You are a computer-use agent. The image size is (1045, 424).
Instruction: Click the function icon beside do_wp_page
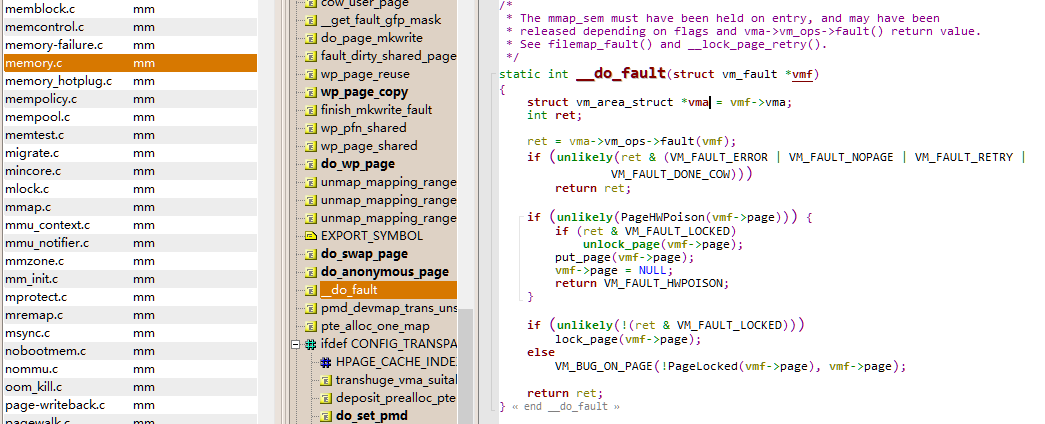pyautogui.click(x=311, y=164)
